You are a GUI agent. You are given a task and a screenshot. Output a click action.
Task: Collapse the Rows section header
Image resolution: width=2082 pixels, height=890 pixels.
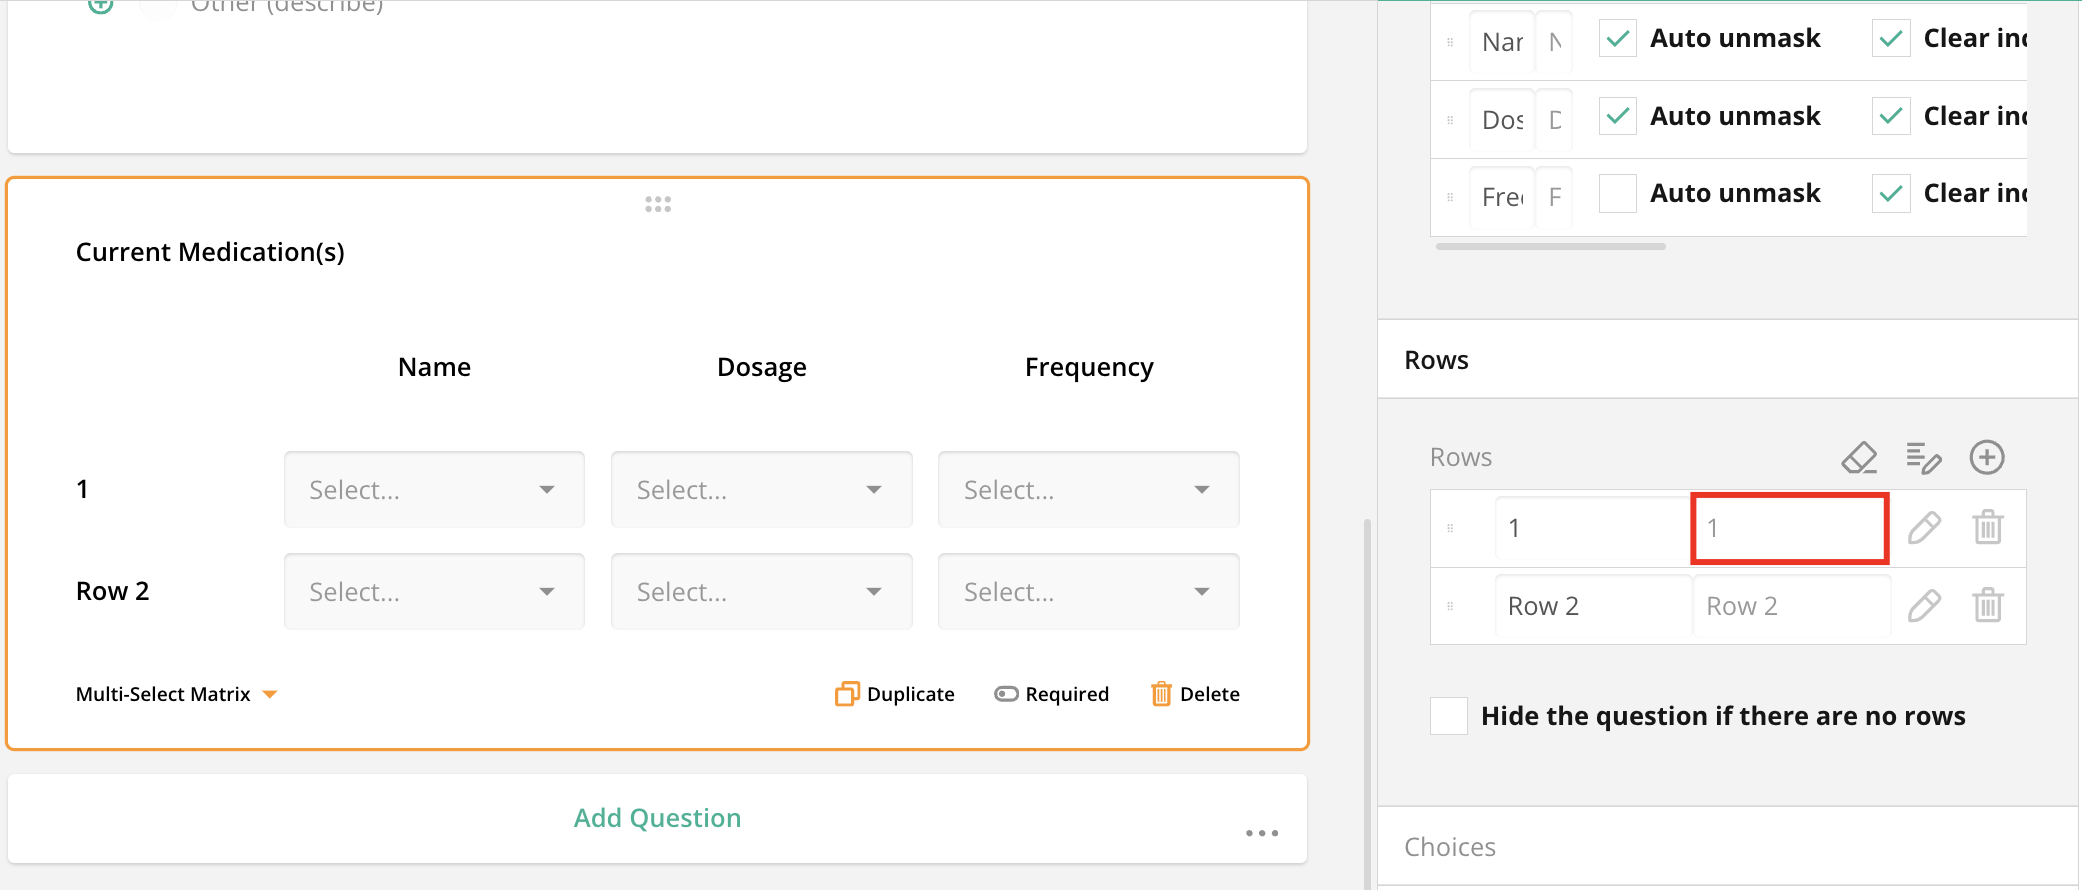(x=1436, y=360)
